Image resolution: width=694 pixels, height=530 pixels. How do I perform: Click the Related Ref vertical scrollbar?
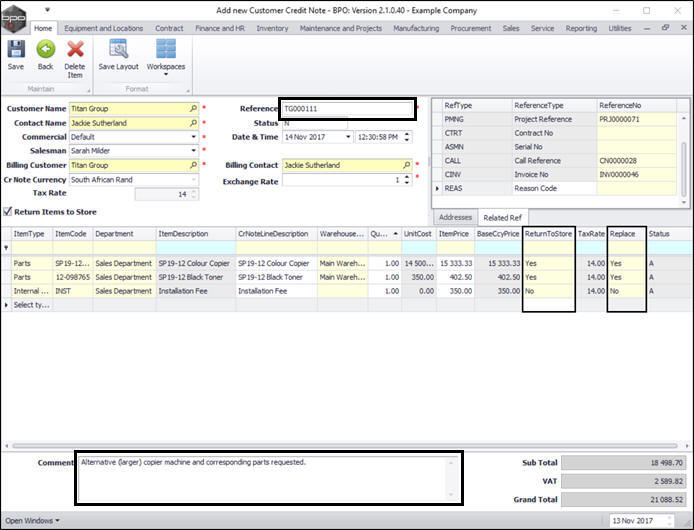684,170
